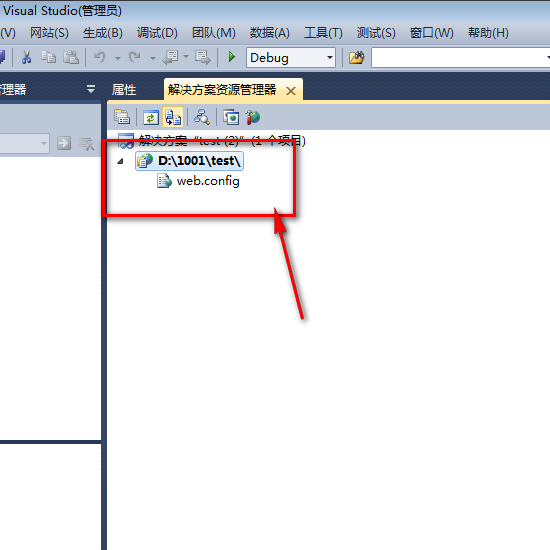The width and height of the screenshot is (550, 550).
Task: Click the Undo arrow icon
Action: pyautogui.click(x=100, y=57)
